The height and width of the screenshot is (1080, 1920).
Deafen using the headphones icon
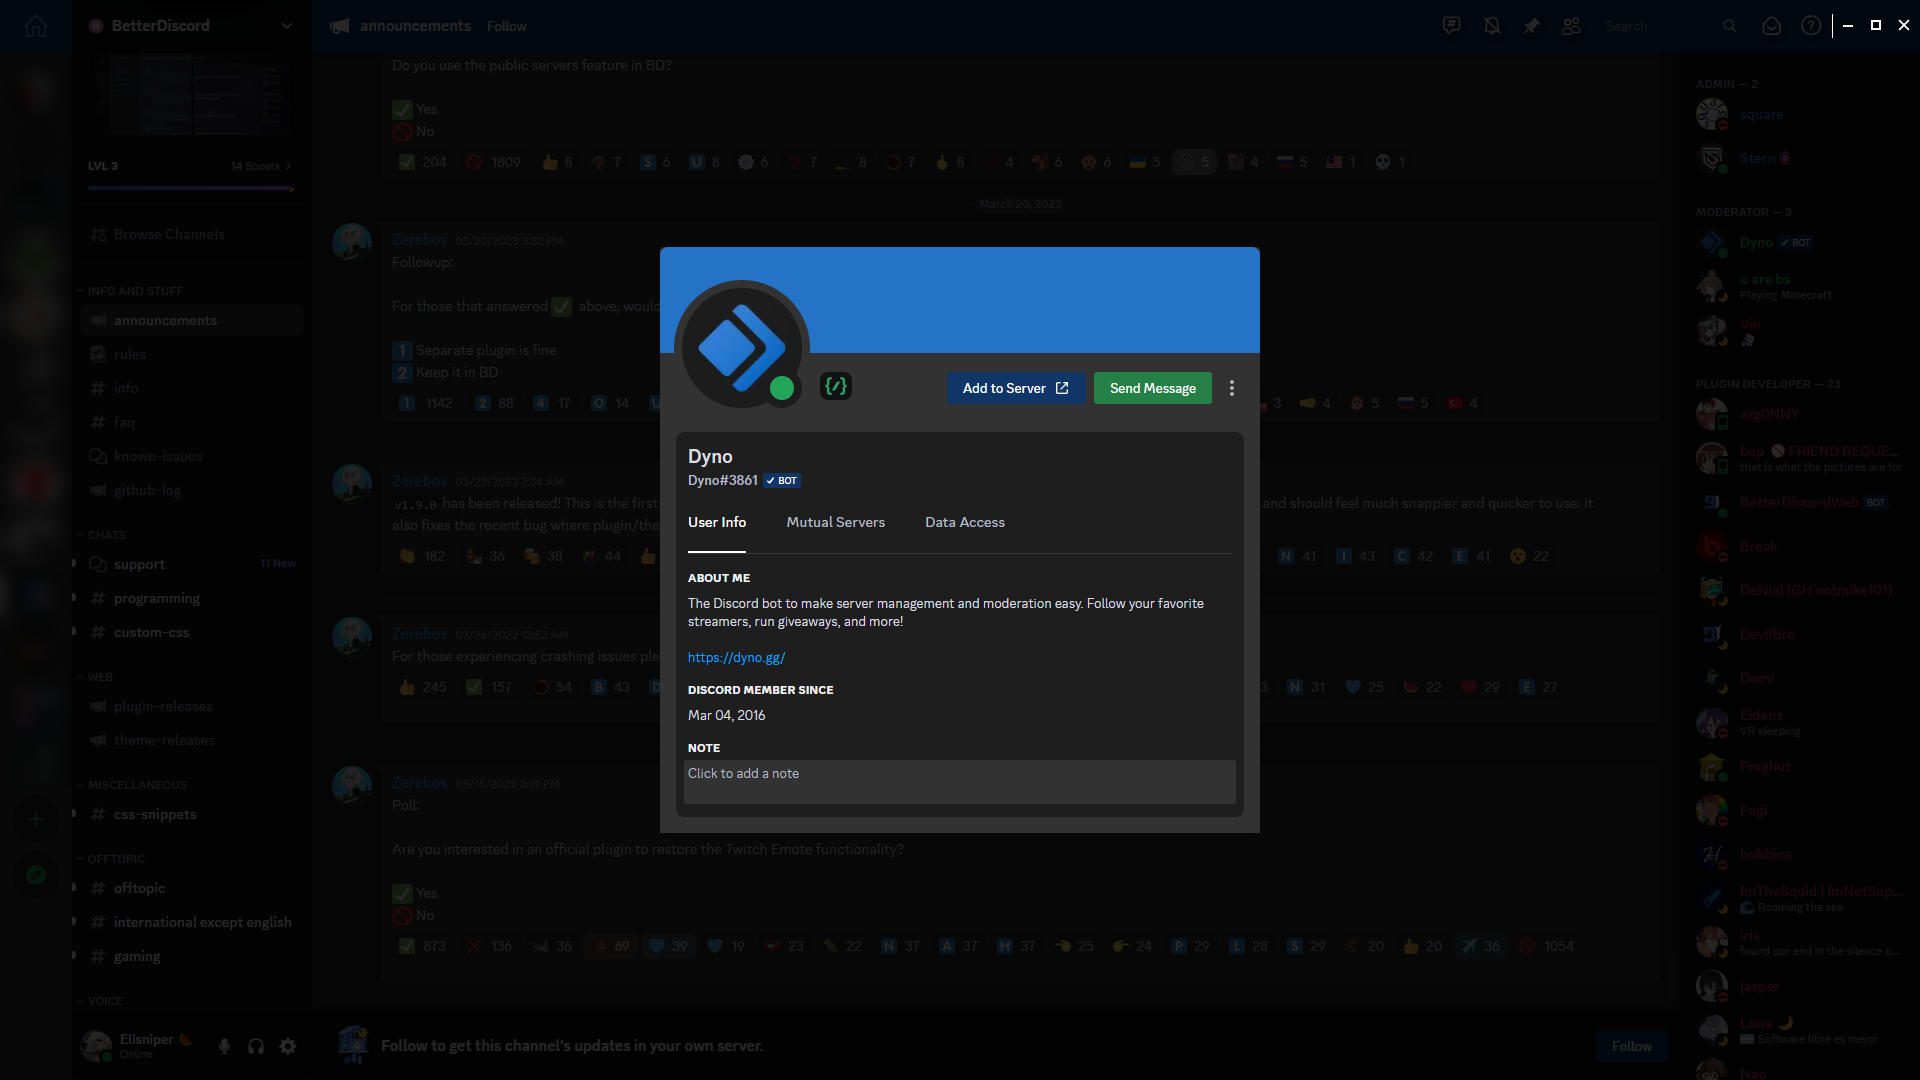coord(256,1046)
